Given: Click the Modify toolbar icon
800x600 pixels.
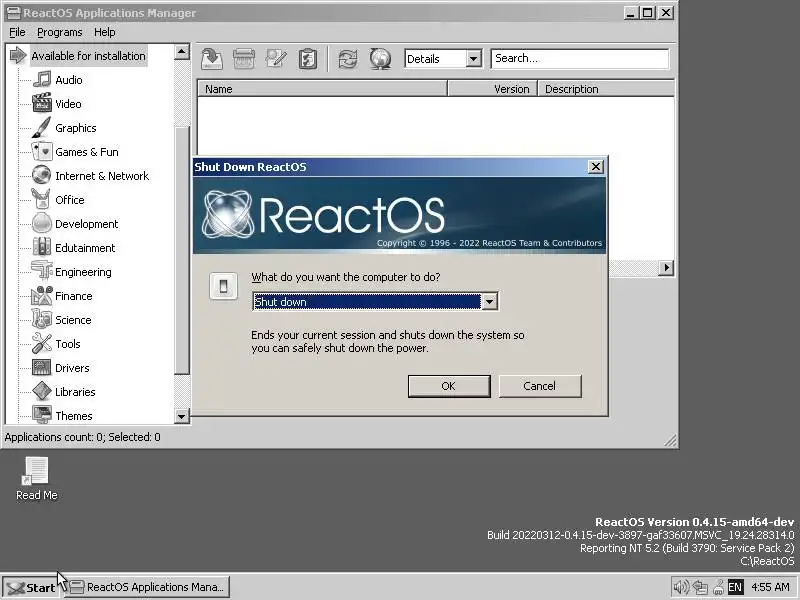Looking at the screenshot, I should (x=276, y=59).
